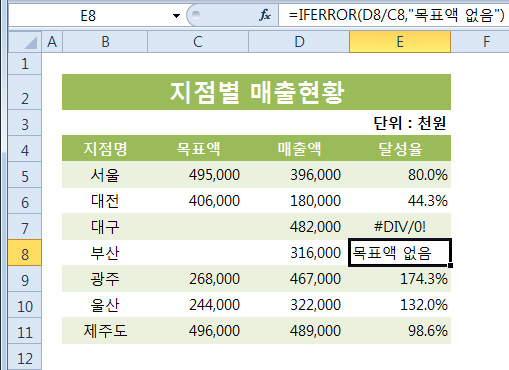
Task: Select row 7 header
Action: (x=25, y=227)
